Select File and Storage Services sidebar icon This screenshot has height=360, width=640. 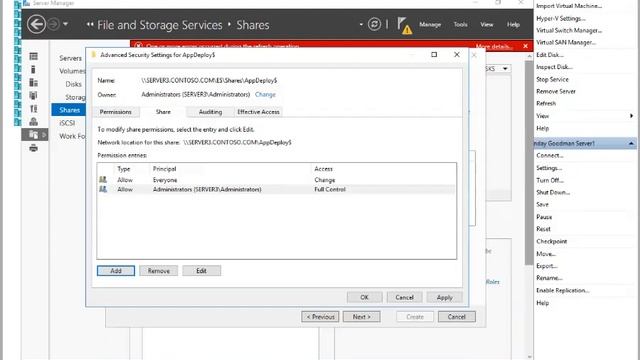tap(34, 134)
